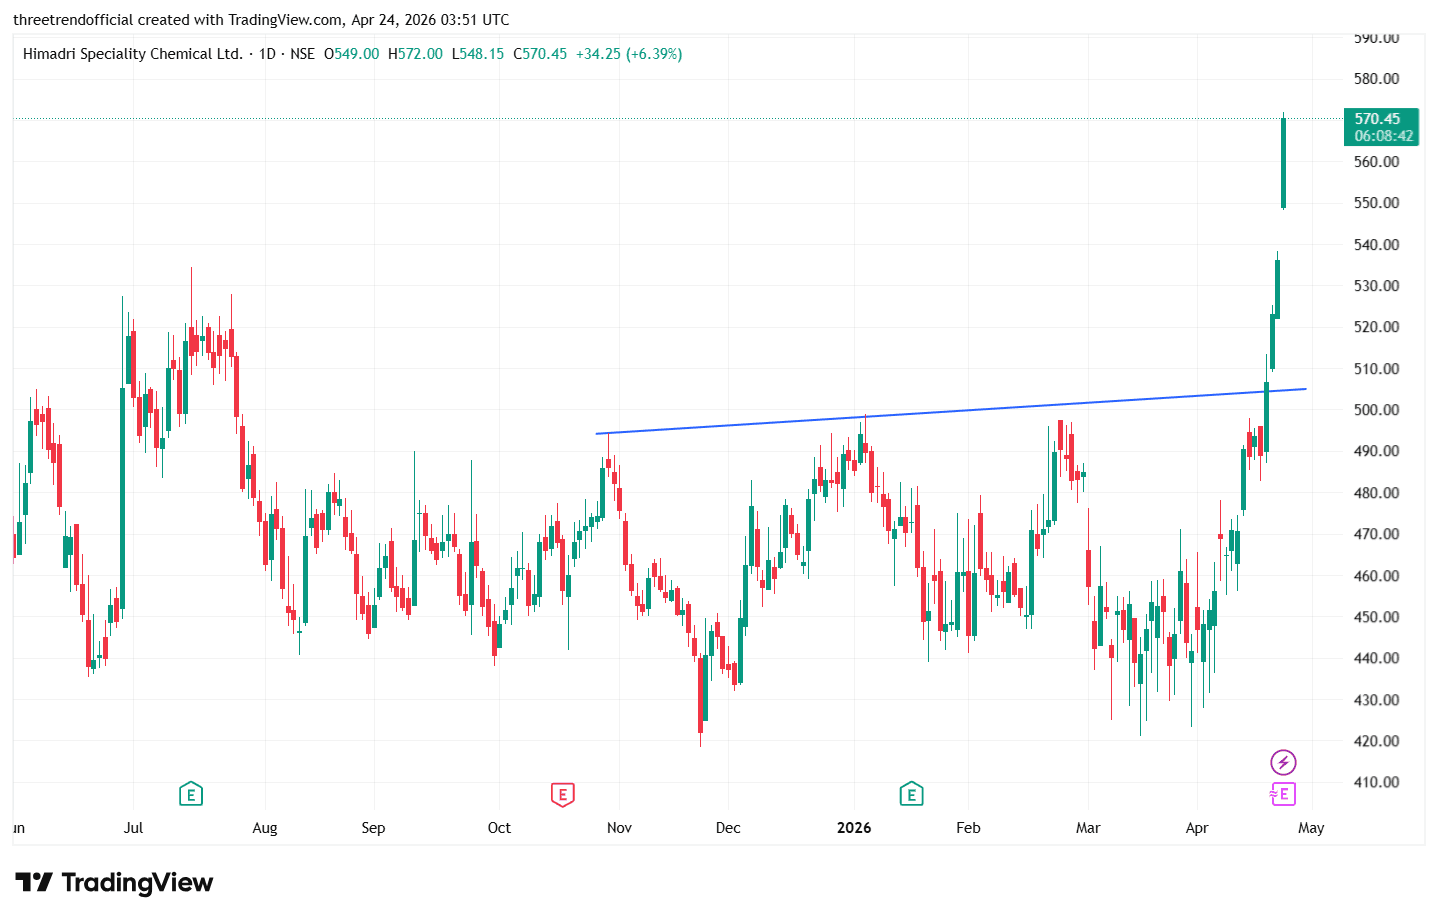Click the 480.00 price axis label
This screenshot has width=1438, height=920.
point(1376,493)
